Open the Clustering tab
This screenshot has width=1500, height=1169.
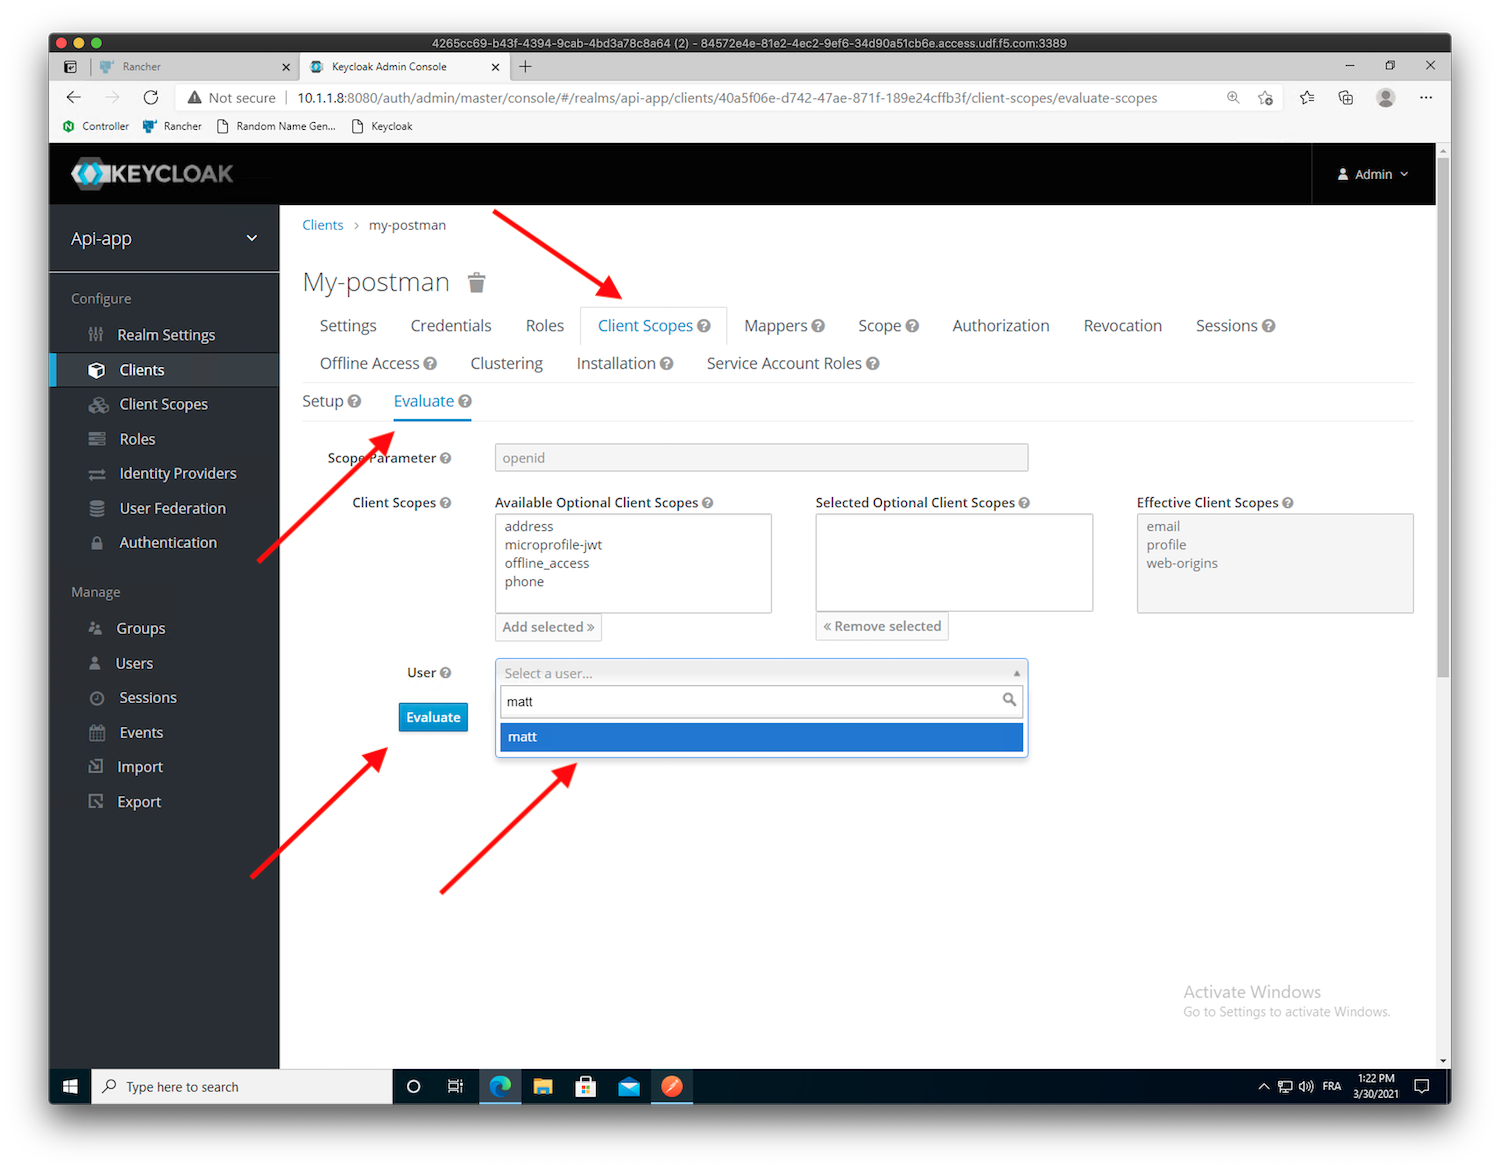pyautogui.click(x=507, y=364)
